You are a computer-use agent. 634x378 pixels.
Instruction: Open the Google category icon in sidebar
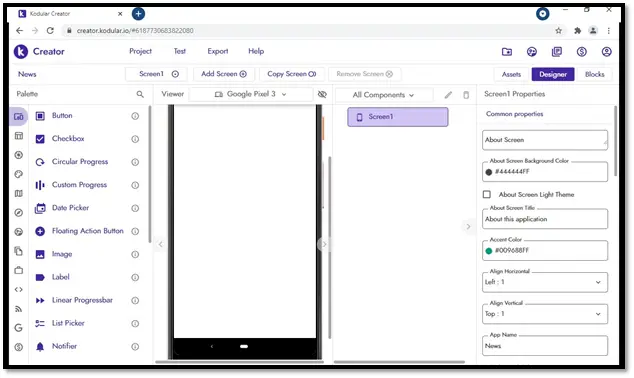pos(19,328)
